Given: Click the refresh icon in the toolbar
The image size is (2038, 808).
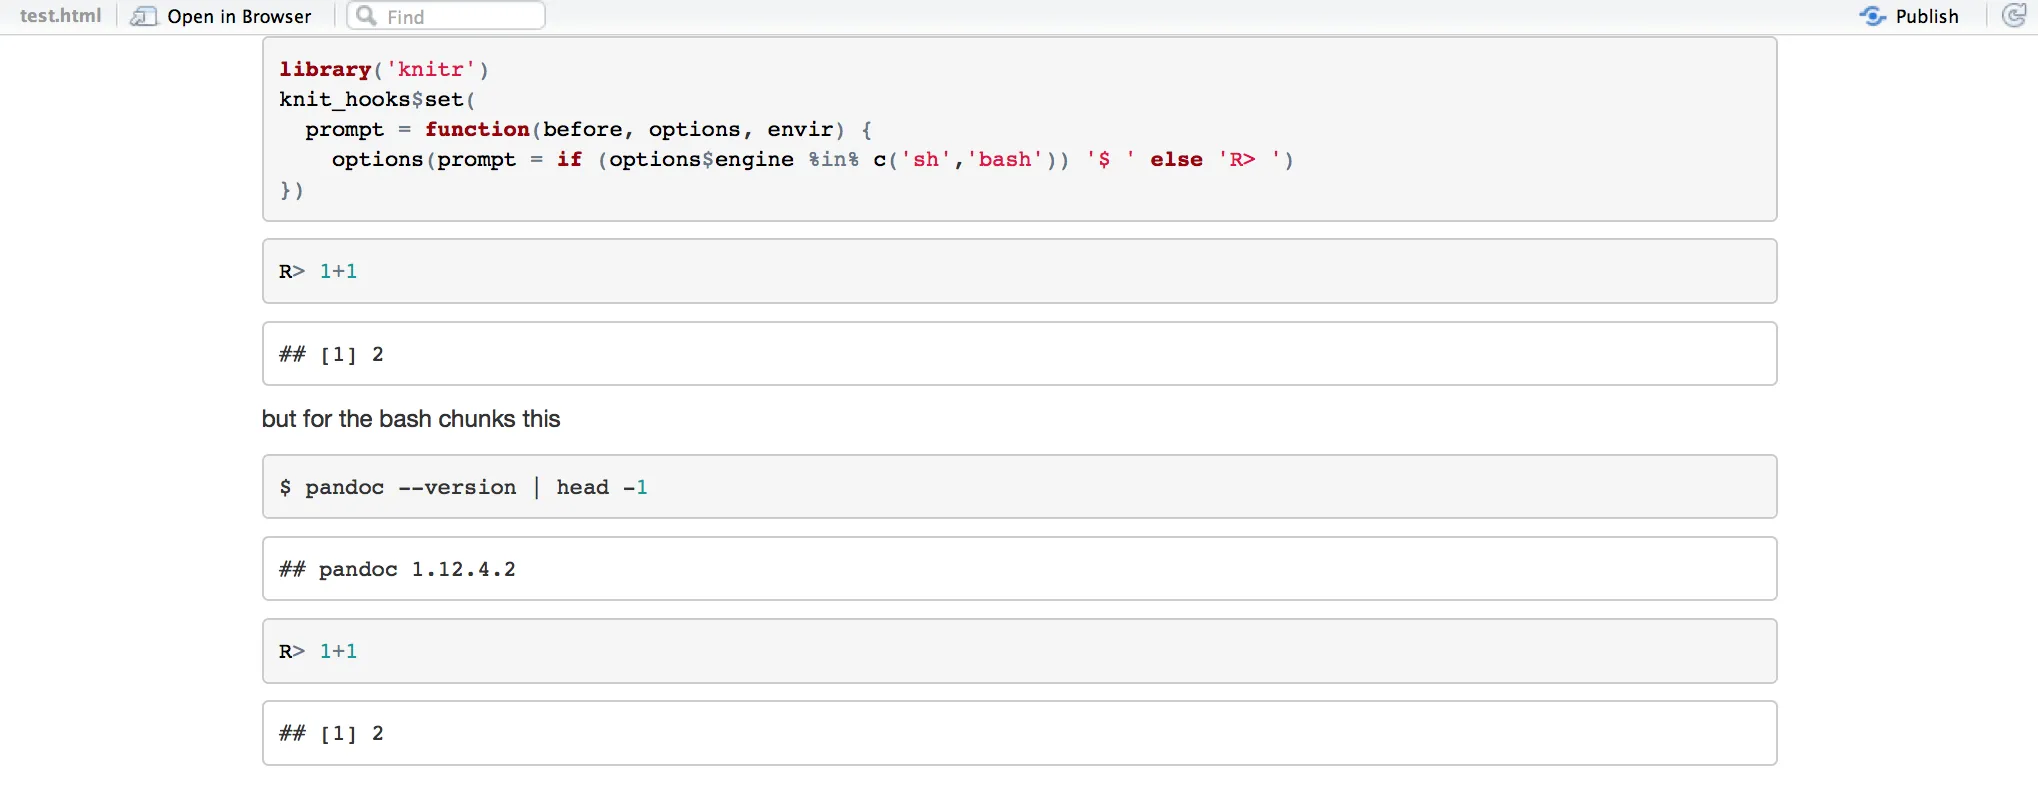Looking at the screenshot, I should coord(2014,16).
